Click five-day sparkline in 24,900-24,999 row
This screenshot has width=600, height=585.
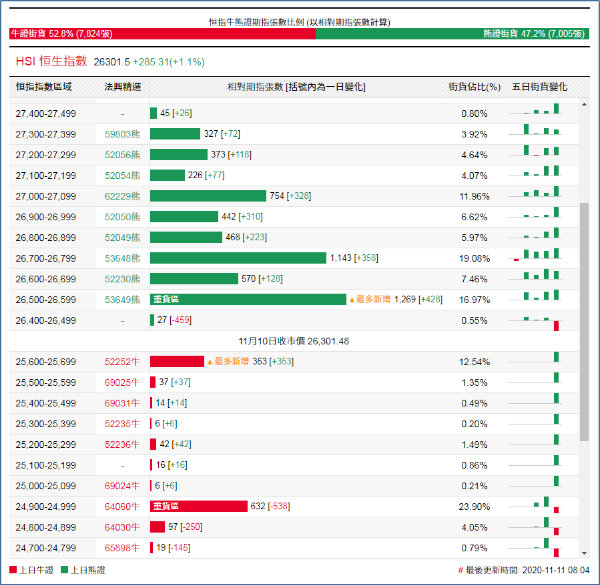click(x=535, y=505)
